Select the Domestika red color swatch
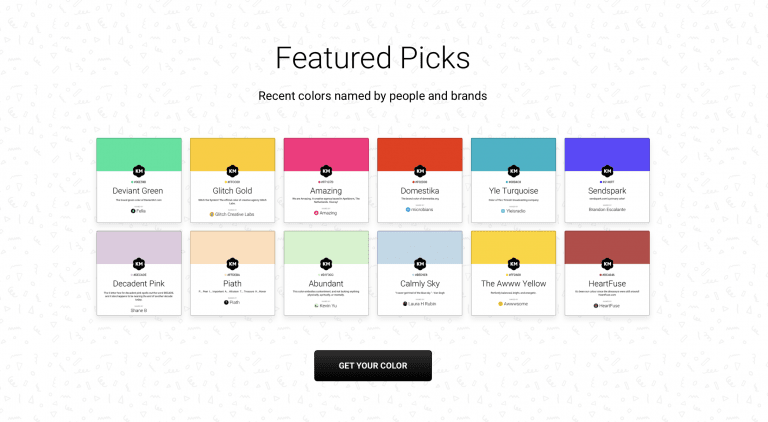Image resolution: width=768 pixels, height=422 pixels. pos(420,153)
